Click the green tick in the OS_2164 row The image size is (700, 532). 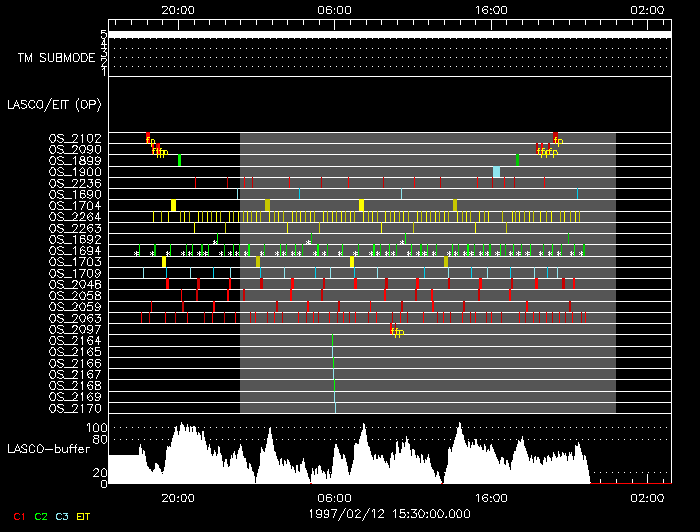pos(333,342)
